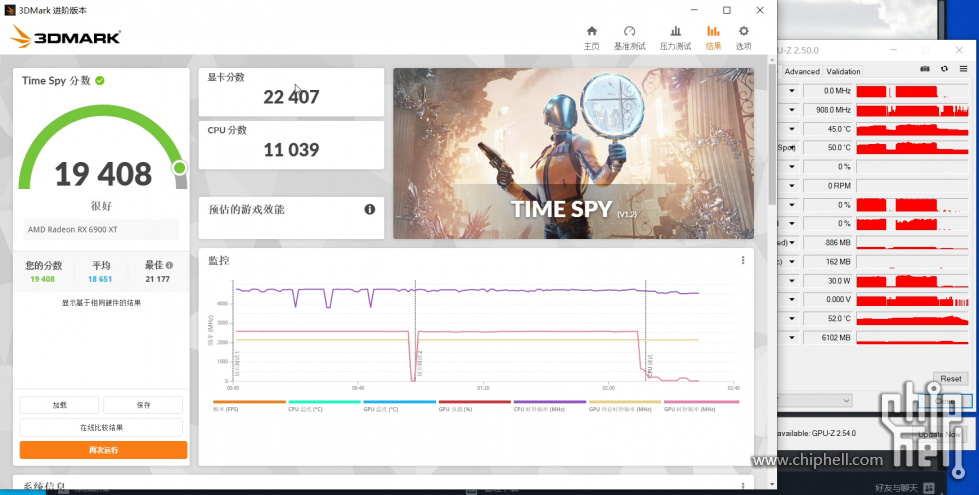Click the Time Spy artwork thumbnail
The height and width of the screenshot is (495, 979).
point(573,153)
